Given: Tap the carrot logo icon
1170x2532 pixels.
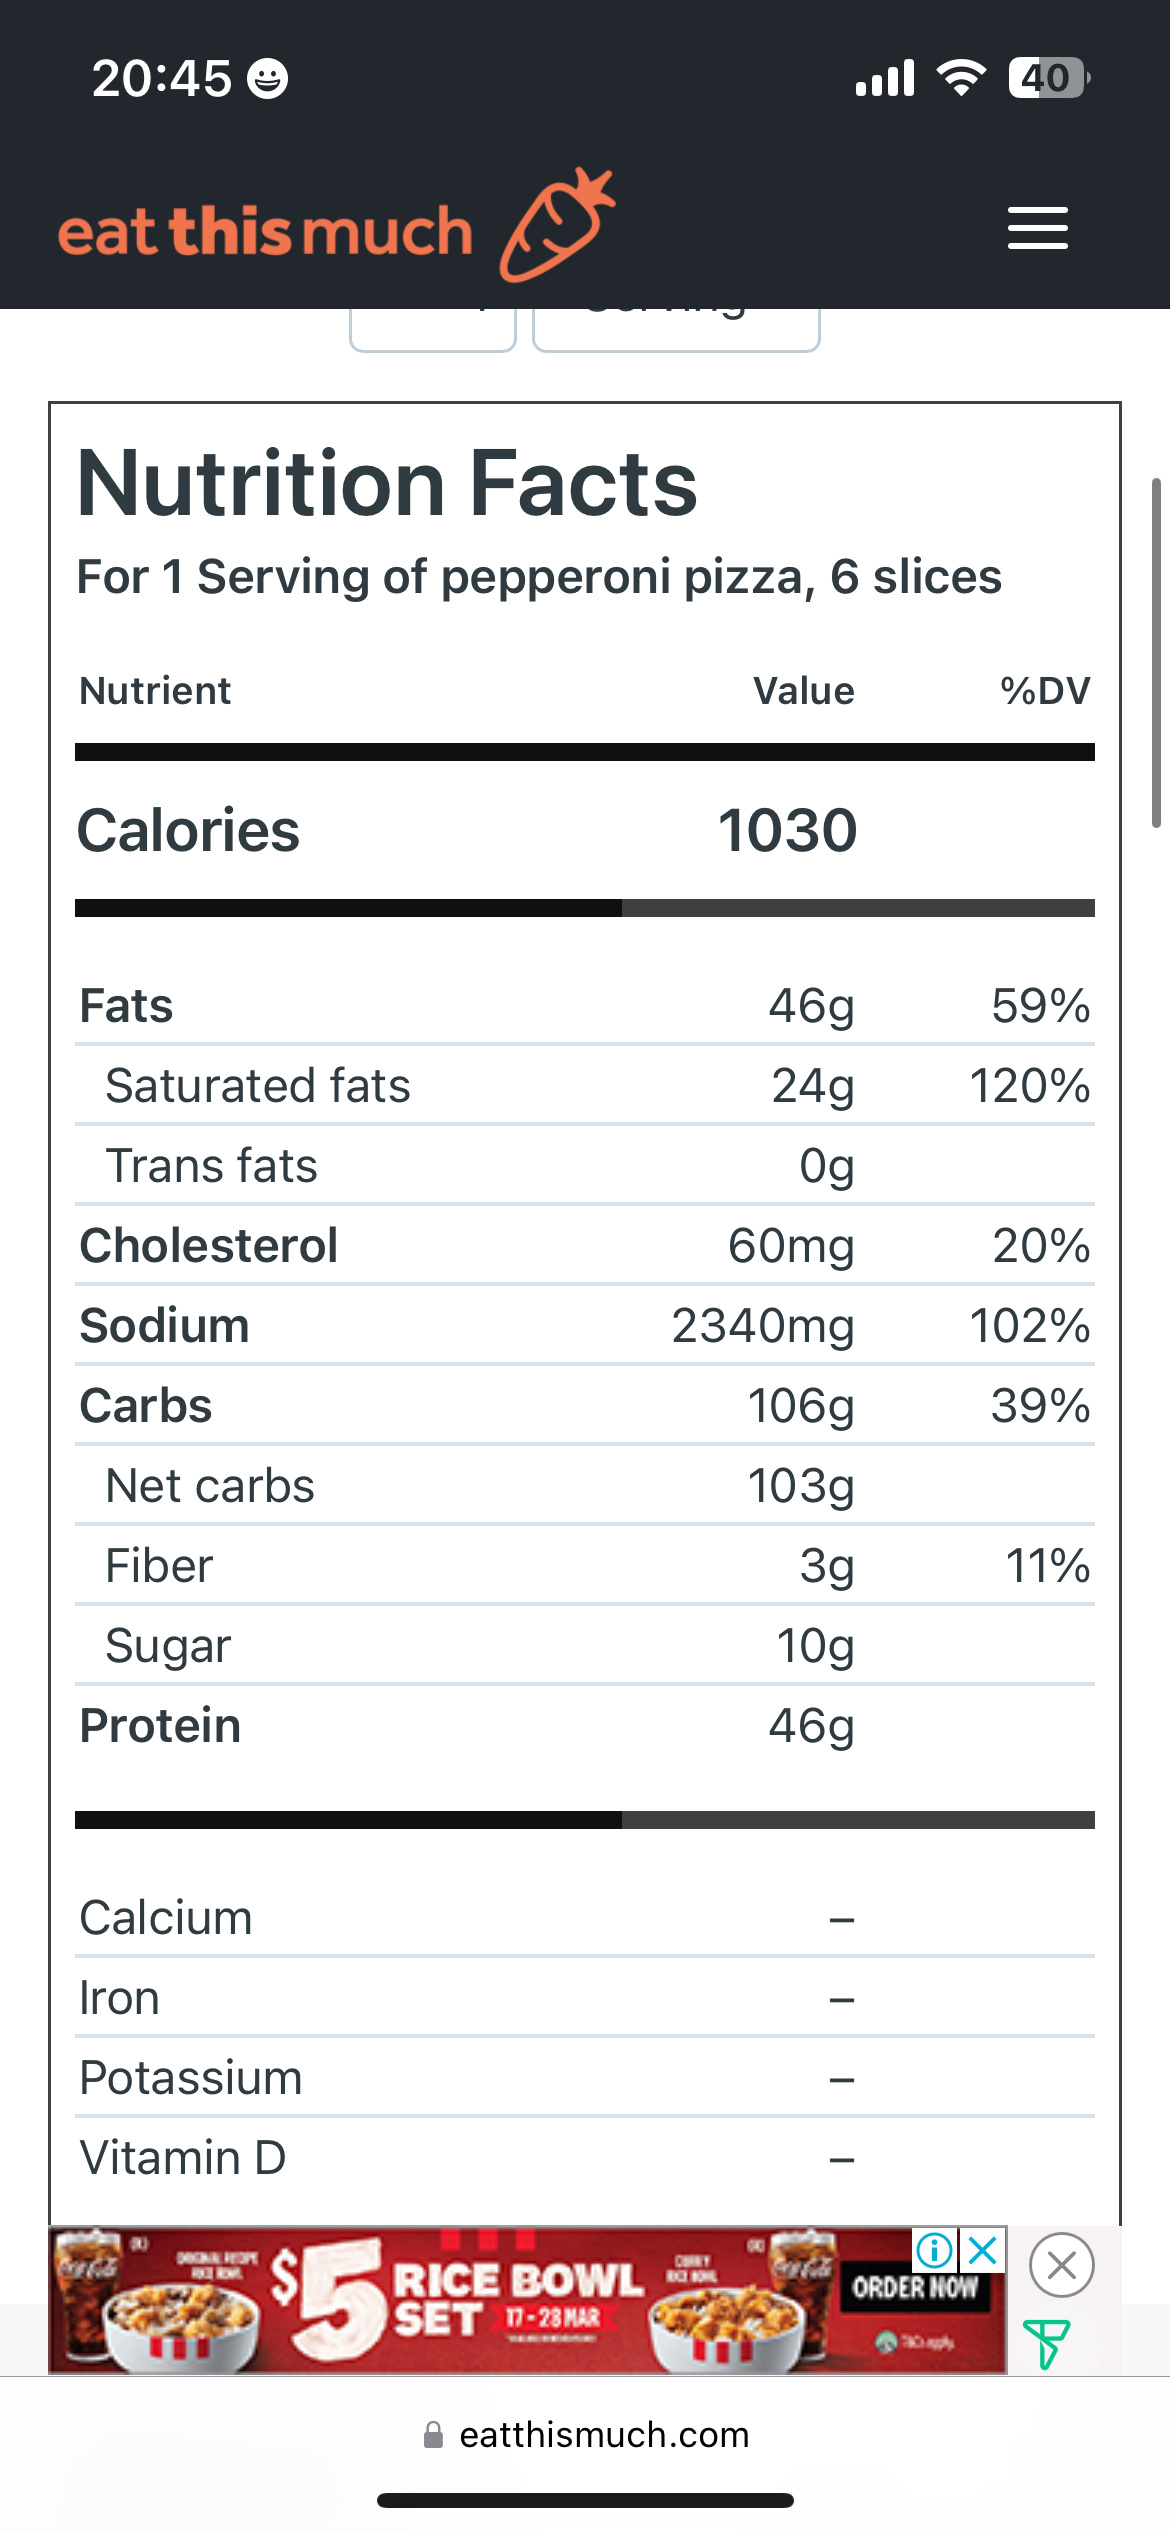Looking at the screenshot, I should click(556, 226).
